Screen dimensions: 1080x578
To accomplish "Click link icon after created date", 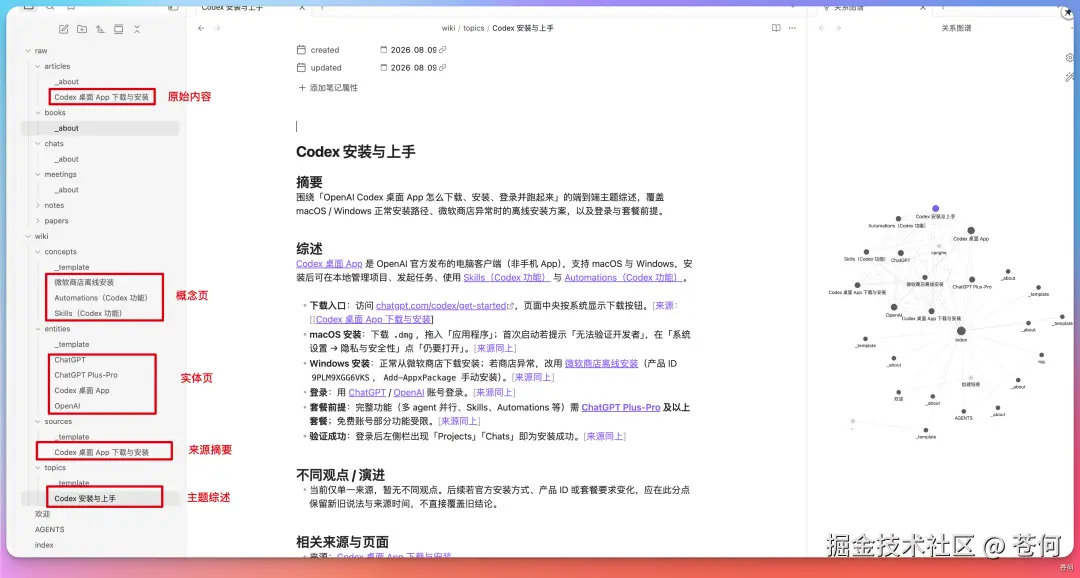I will (x=443, y=50).
